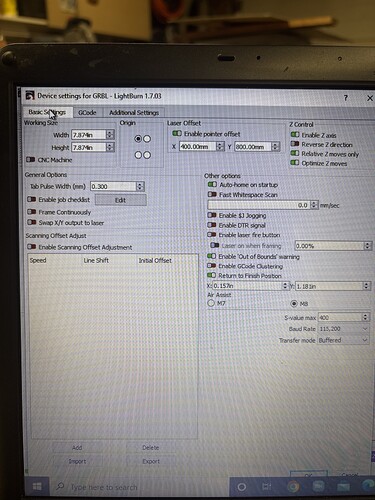Select the M7 air assist radio button
375x500 pixels.
pyautogui.click(x=211, y=303)
